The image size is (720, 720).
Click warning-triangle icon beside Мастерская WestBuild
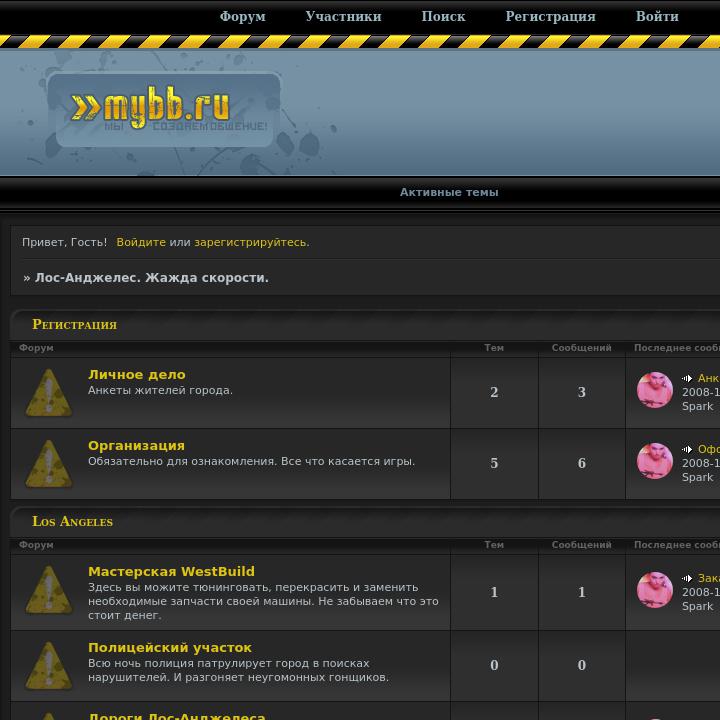click(49, 590)
